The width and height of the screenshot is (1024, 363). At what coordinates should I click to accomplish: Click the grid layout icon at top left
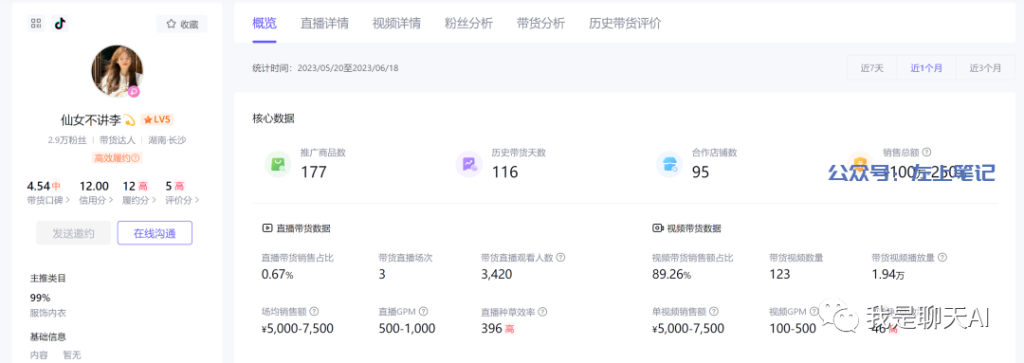pyautogui.click(x=37, y=24)
